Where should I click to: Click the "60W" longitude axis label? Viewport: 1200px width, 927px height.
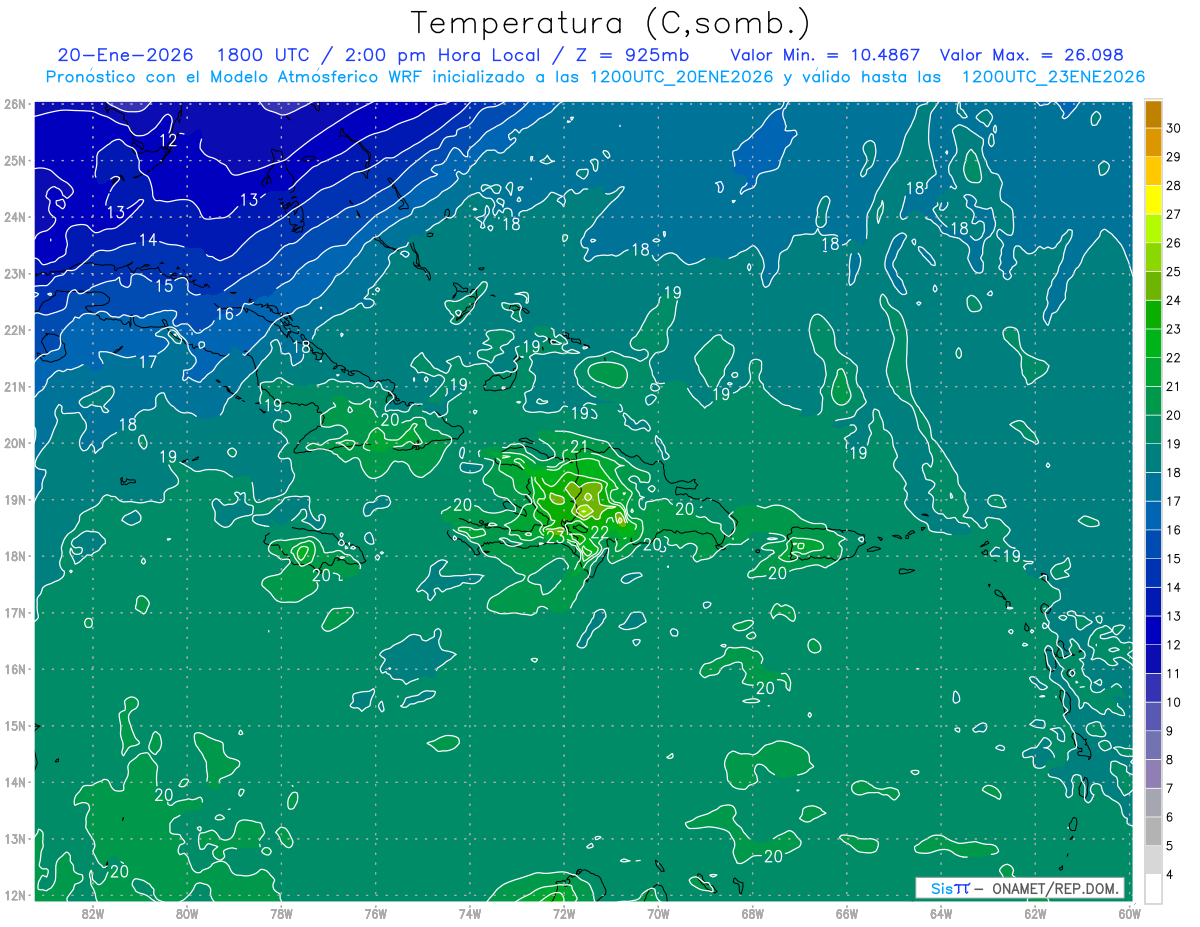point(1129,913)
